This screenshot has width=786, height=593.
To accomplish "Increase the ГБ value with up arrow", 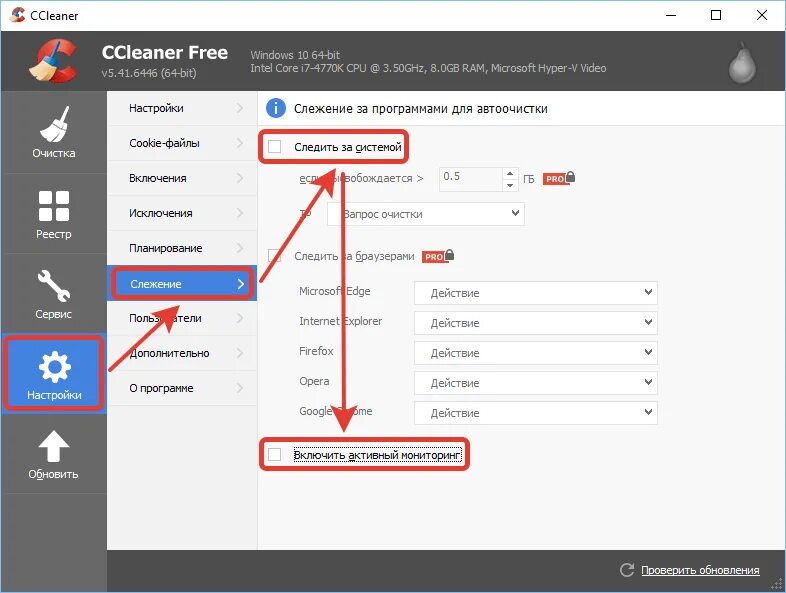I will point(510,173).
